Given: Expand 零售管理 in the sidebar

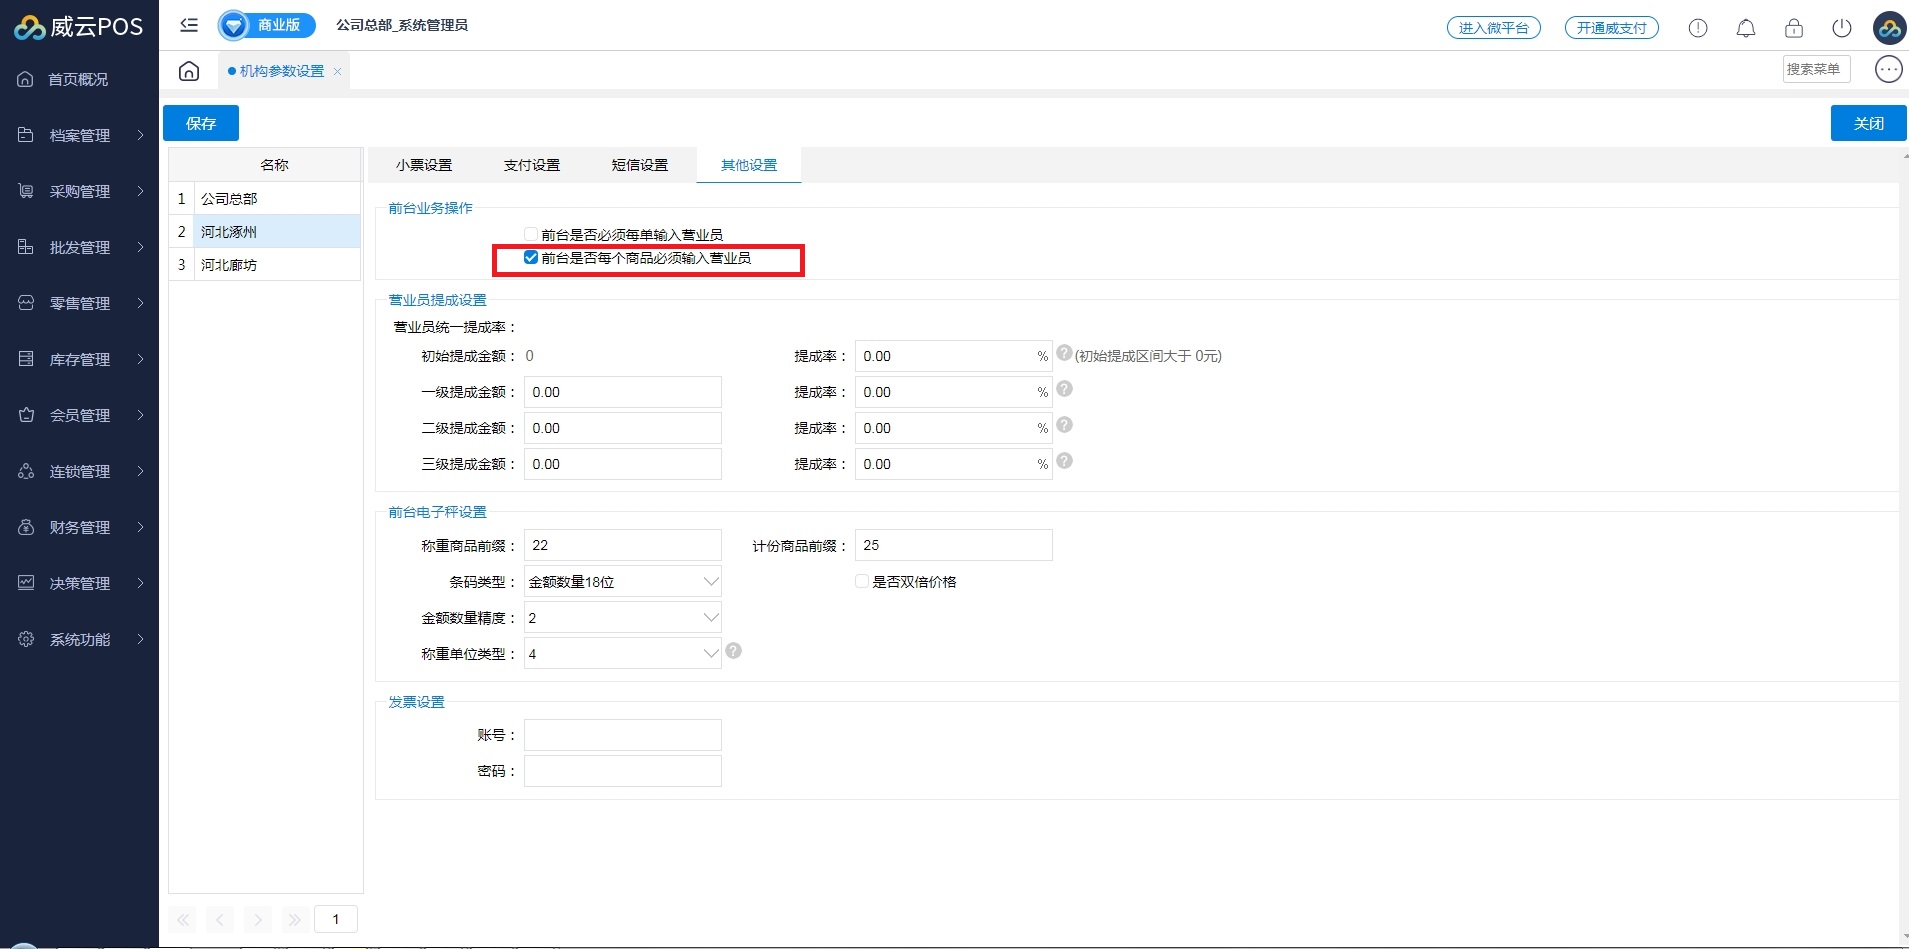Looking at the screenshot, I should point(80,303).
